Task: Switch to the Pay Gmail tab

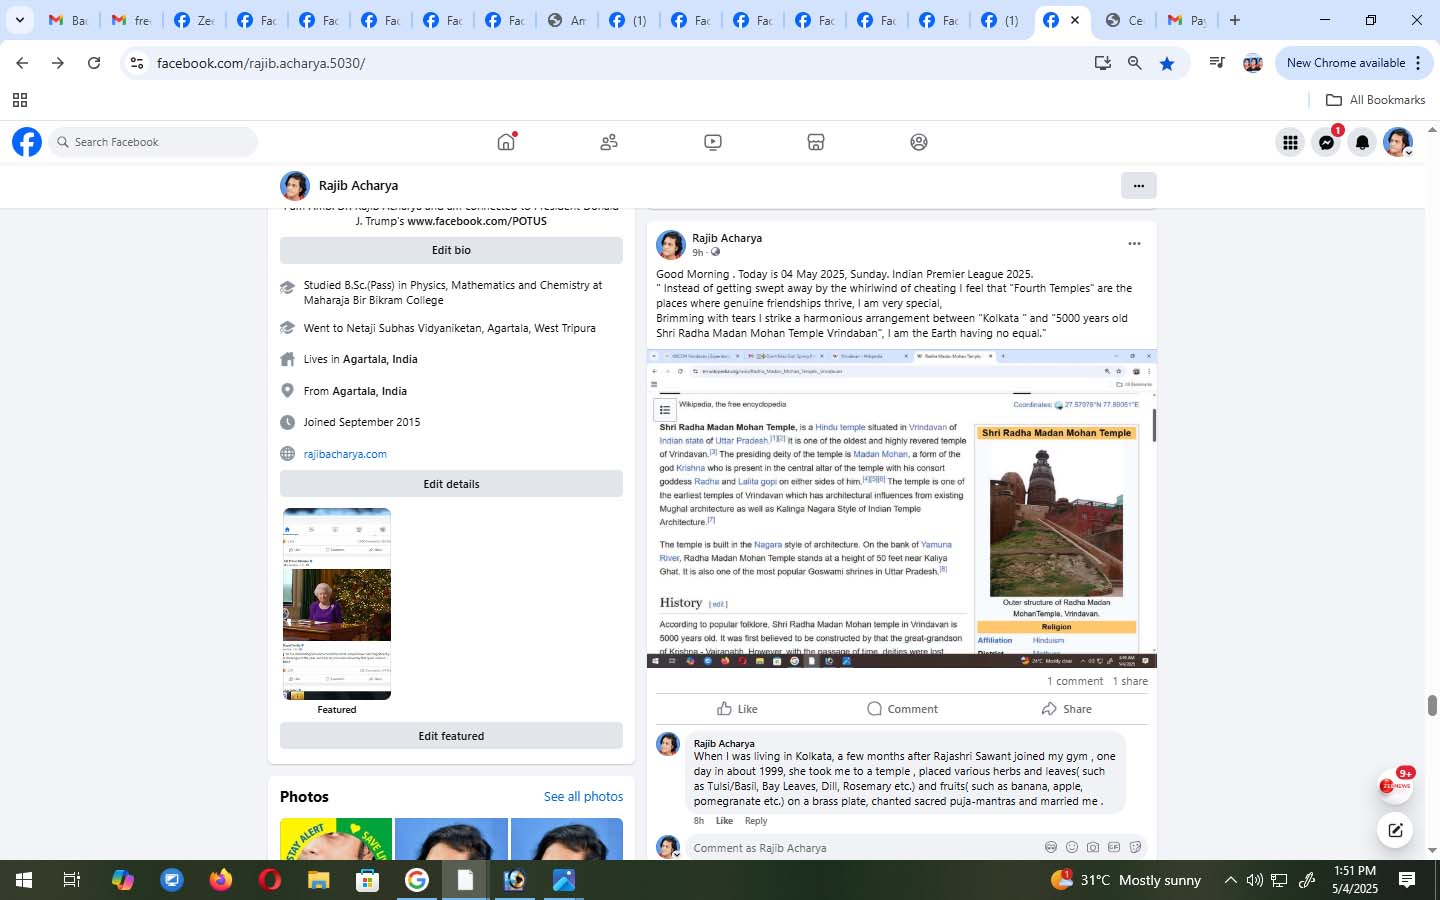Action: pyautogui.click(x=1187, y=20)
